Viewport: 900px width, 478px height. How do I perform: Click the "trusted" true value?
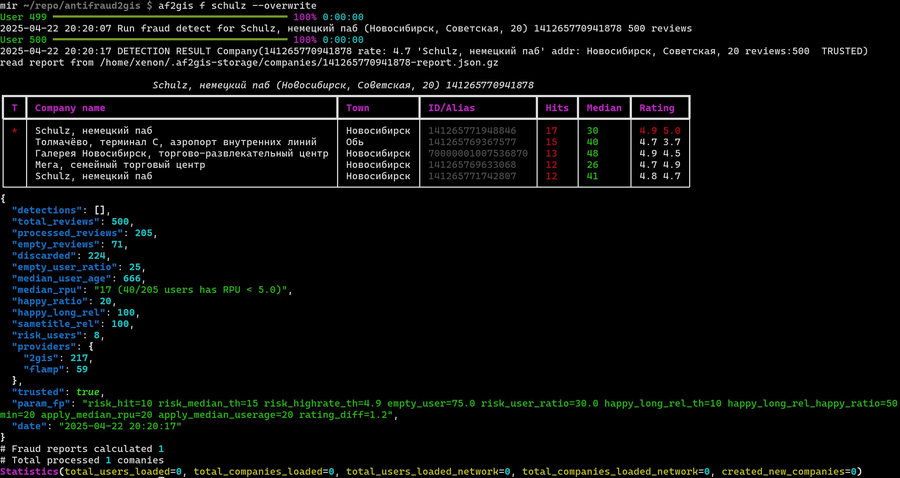(89, 391)
